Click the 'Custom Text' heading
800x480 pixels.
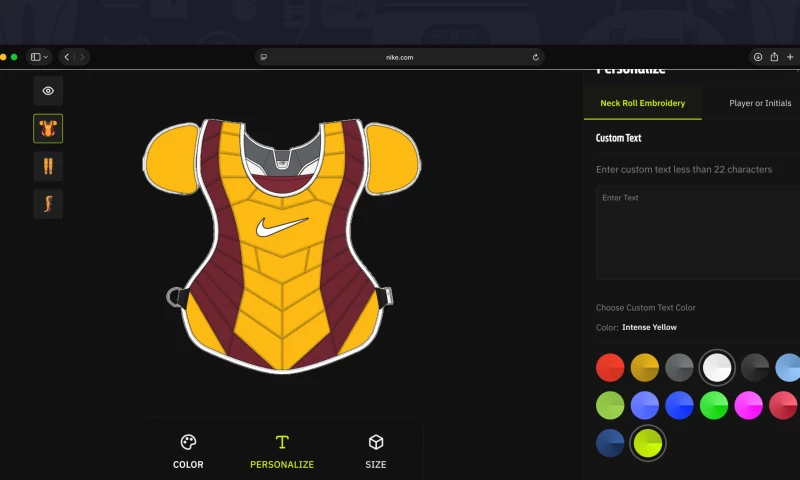coord(618,138)
